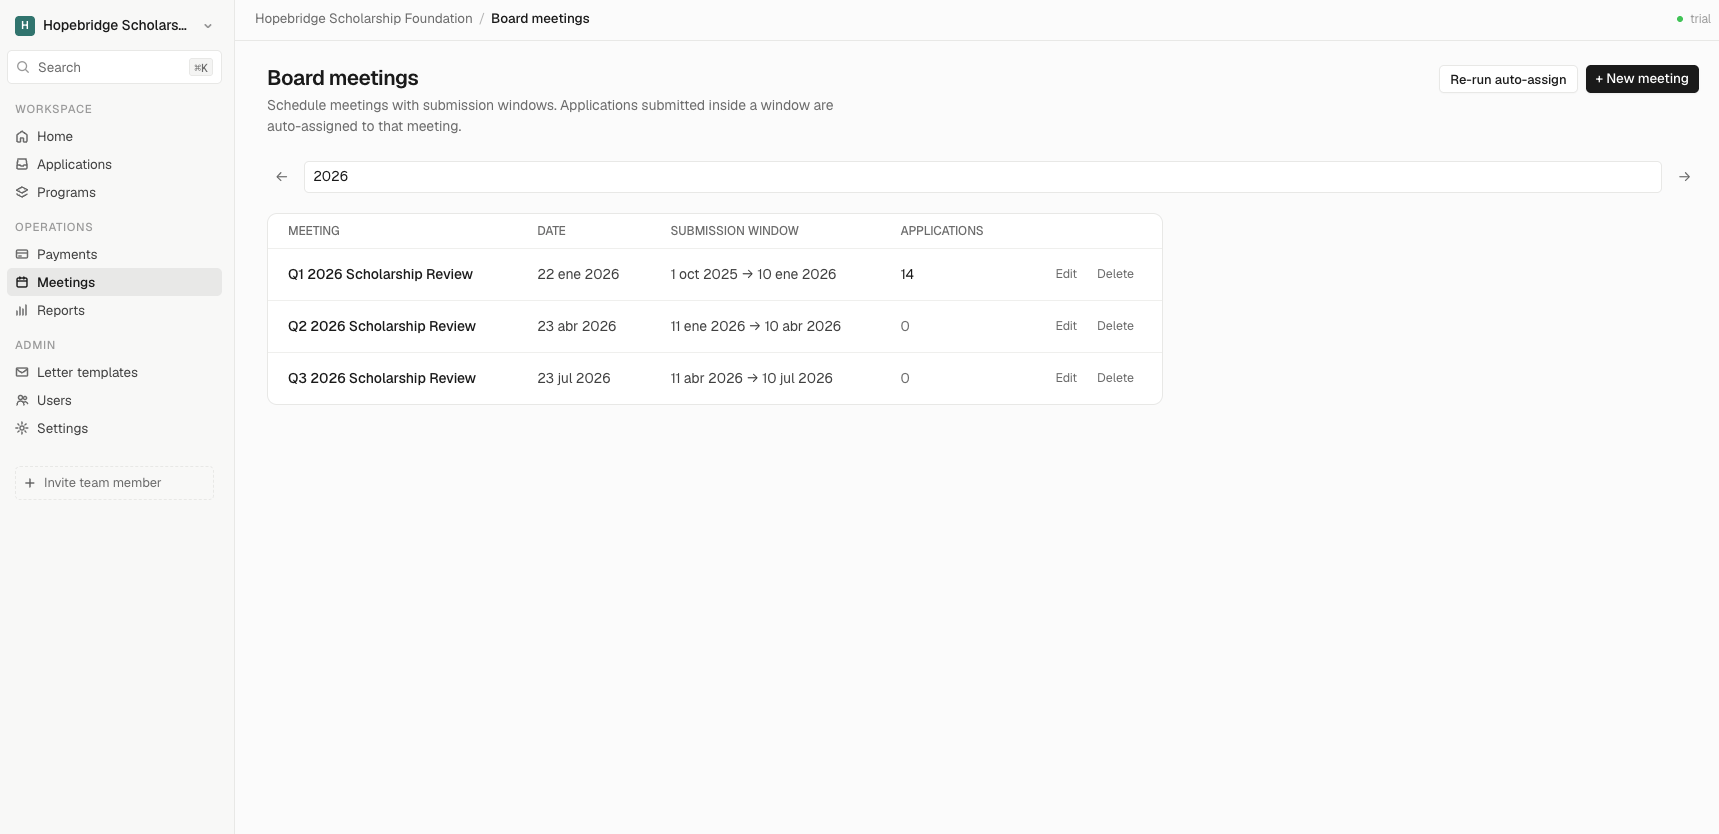Delete the Q1 2026 Scholarship Review

(1115, 274)
